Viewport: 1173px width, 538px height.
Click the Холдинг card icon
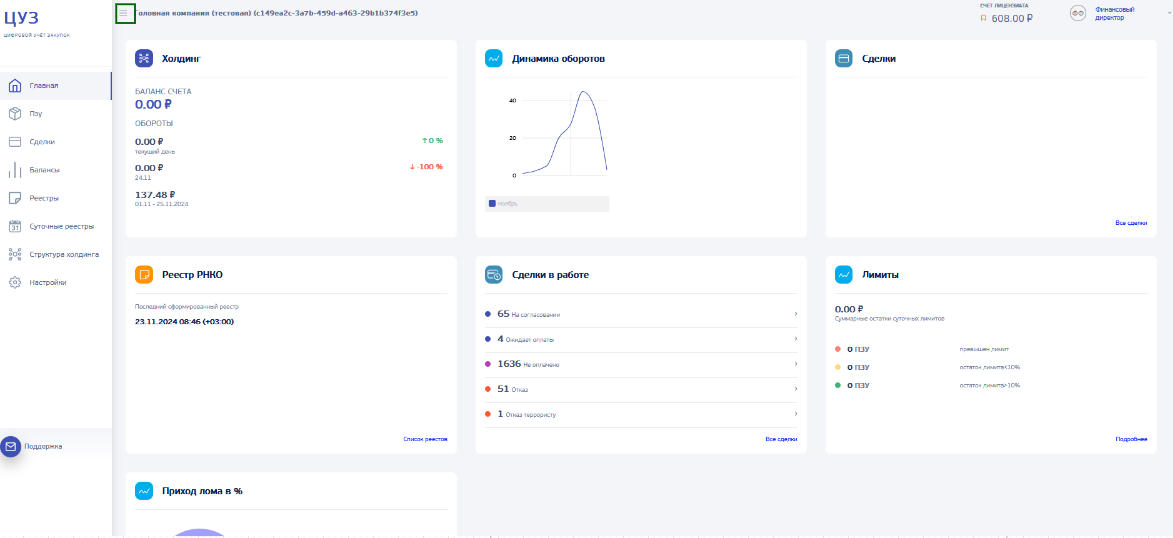[x=144, y=58]
